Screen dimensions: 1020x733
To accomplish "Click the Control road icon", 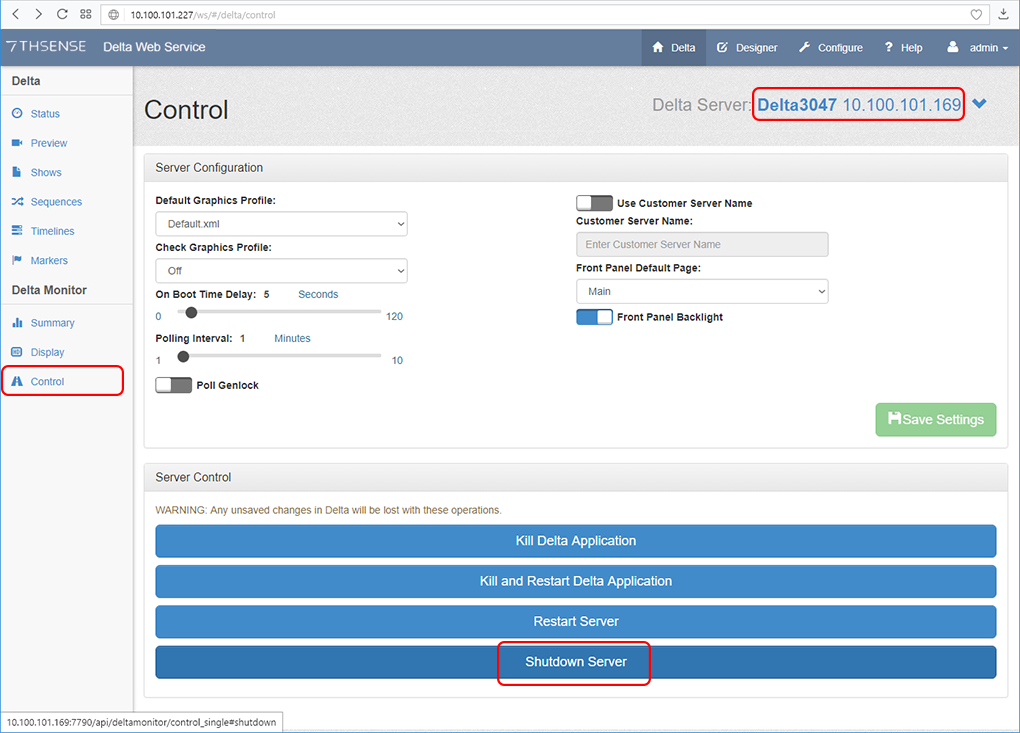I will 17,381.
